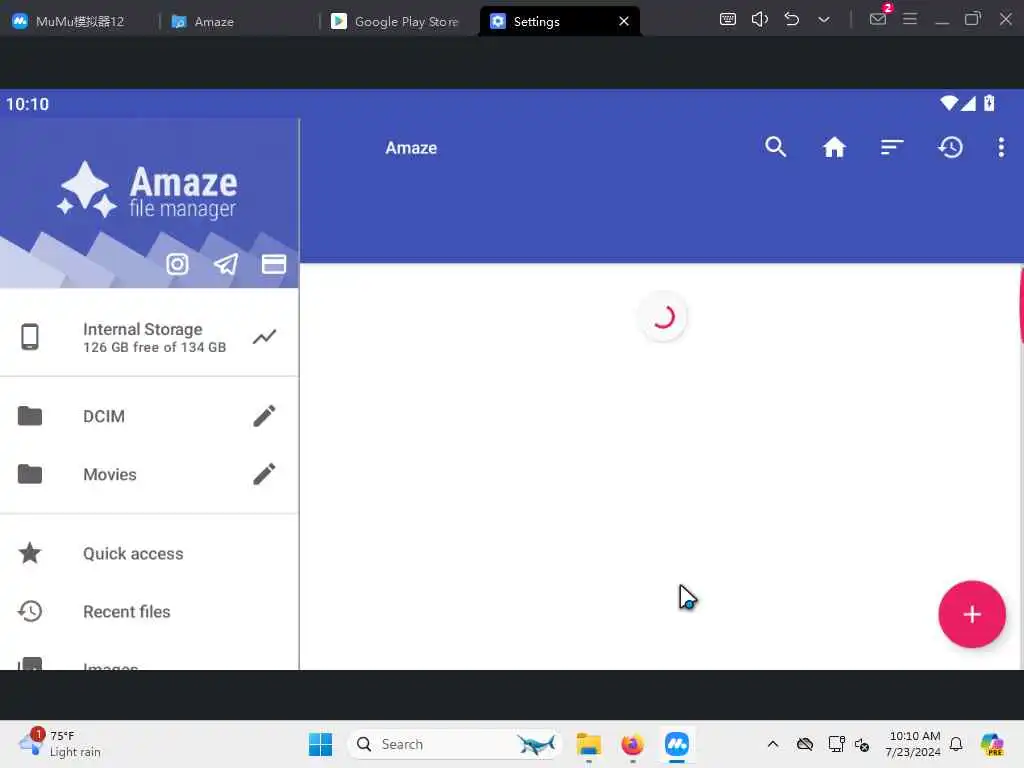Click the Amaze title text
Image resolution: width=1024 pixels, height=768 pixels.
pos(411,148)
